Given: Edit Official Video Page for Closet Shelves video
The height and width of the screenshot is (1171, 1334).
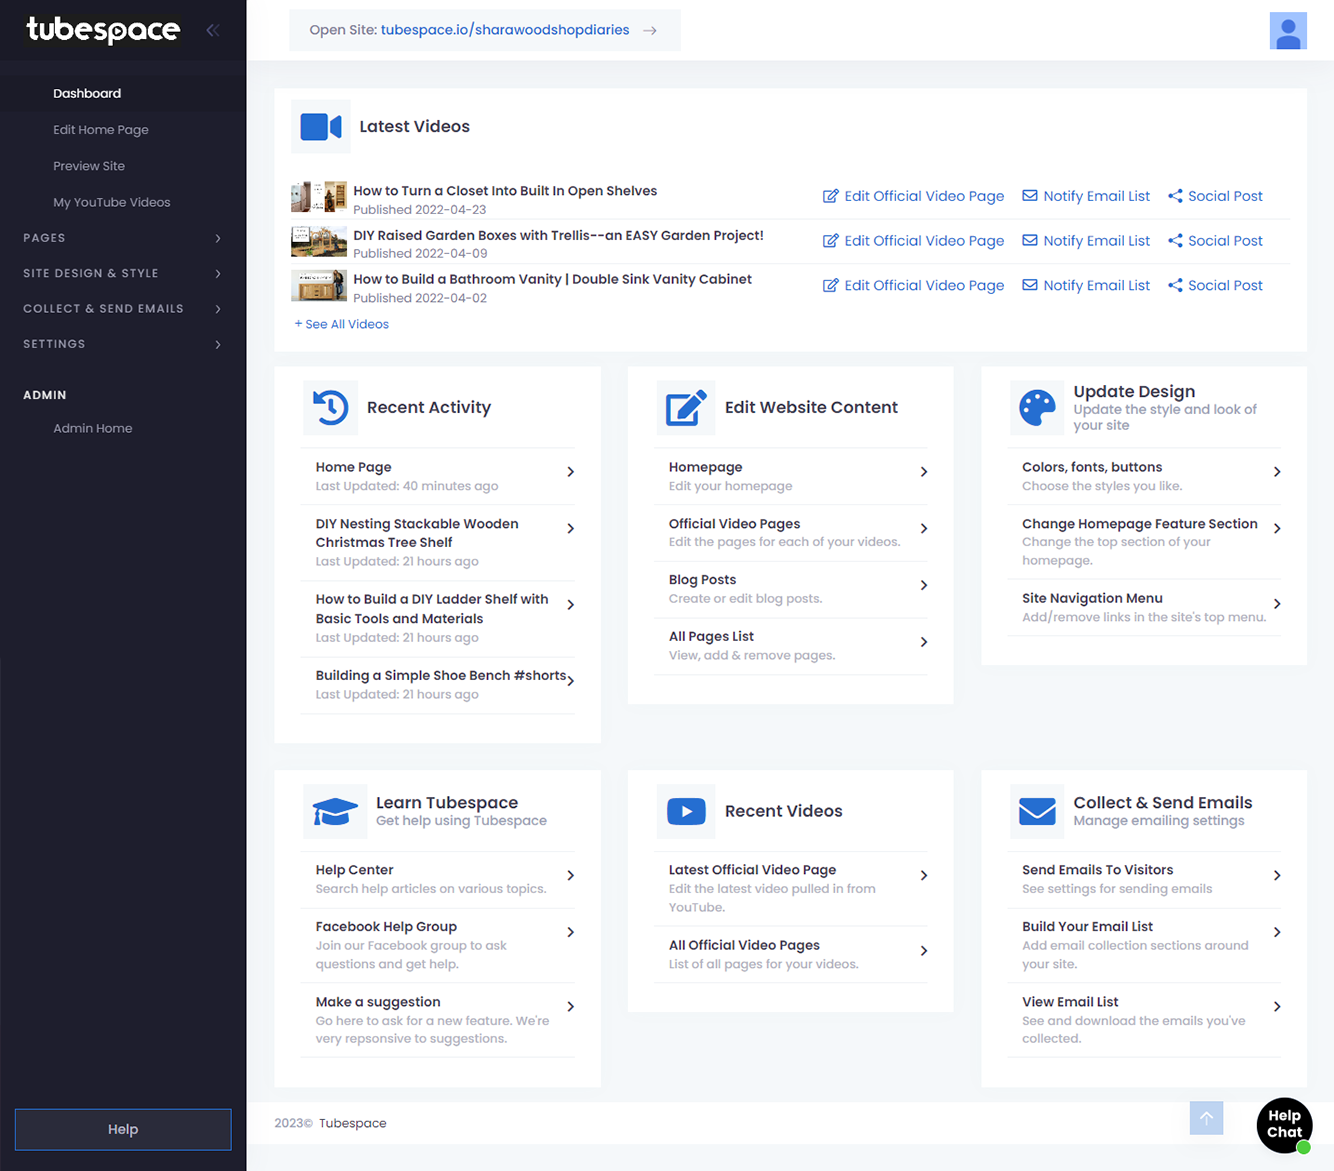Looking at the screenshot, I should pos(913,196).
